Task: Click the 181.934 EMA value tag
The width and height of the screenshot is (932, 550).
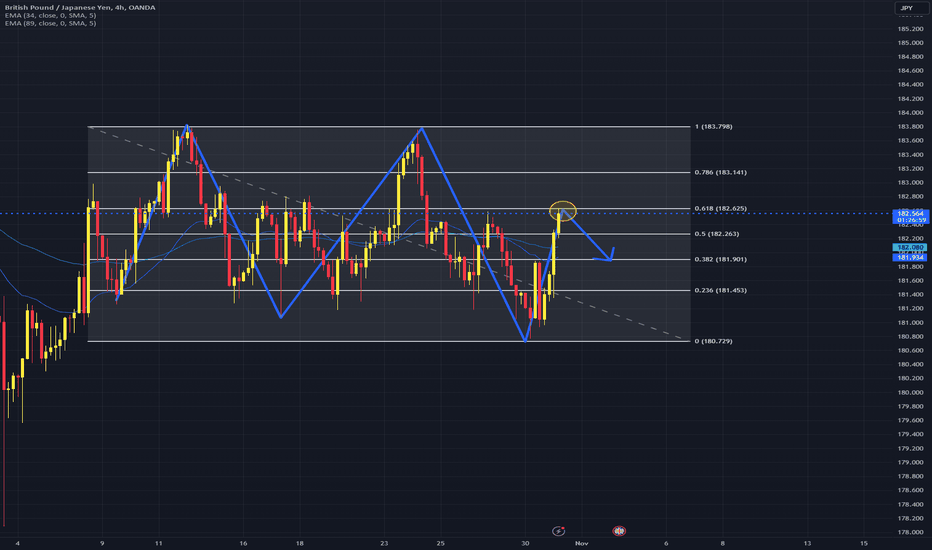Action: 910,257
